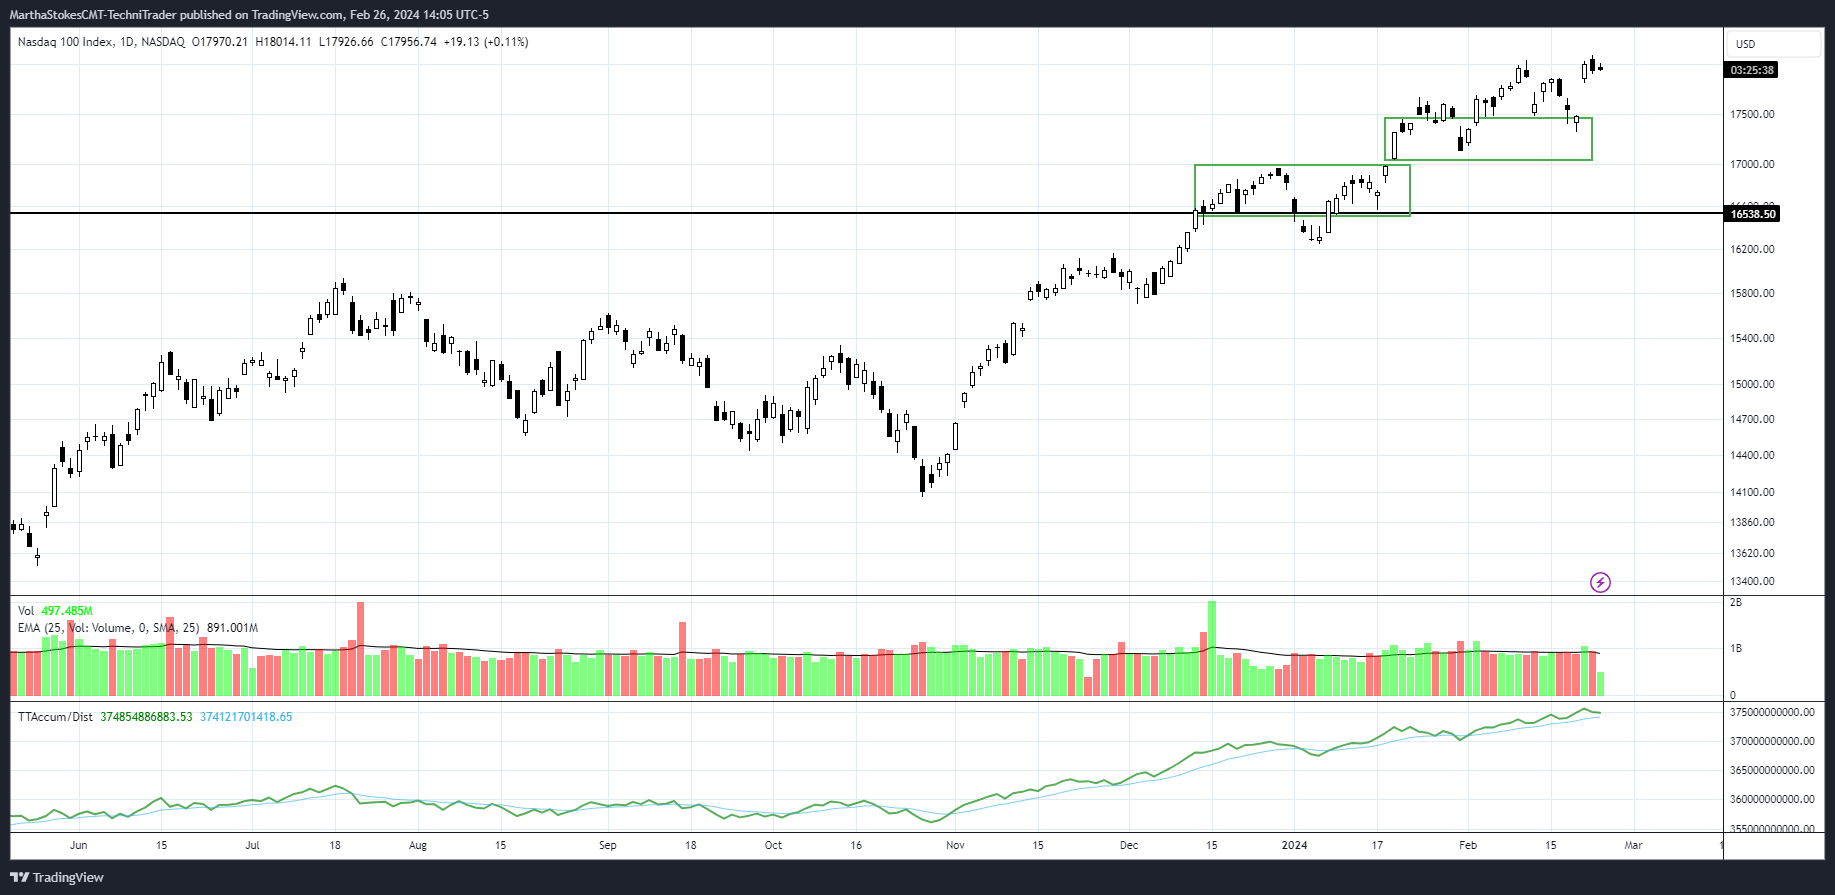
Task: Click the Nasdaq 100 Index symbol title
Action: pyautogui.click(x=65, y=42)
